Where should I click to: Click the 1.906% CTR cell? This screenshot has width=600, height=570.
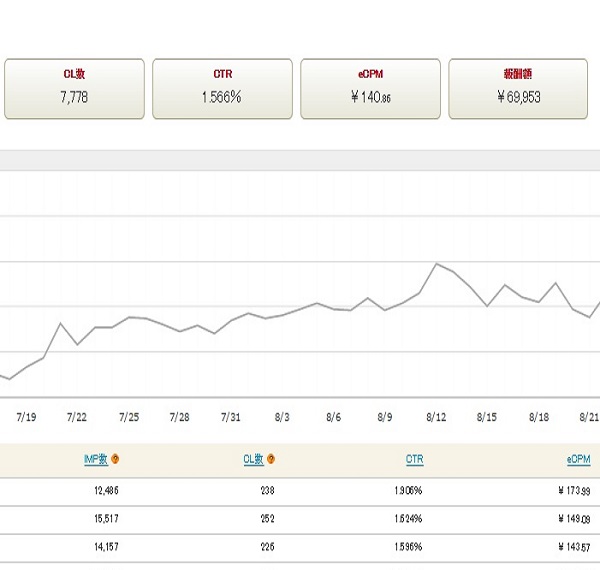click(408, 490)
